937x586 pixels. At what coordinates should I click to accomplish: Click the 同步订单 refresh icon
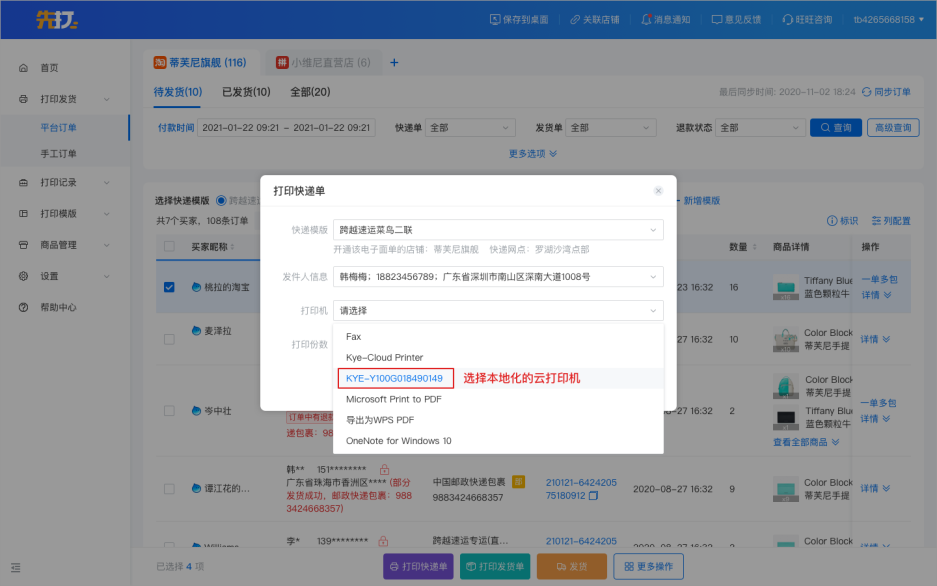866,92
